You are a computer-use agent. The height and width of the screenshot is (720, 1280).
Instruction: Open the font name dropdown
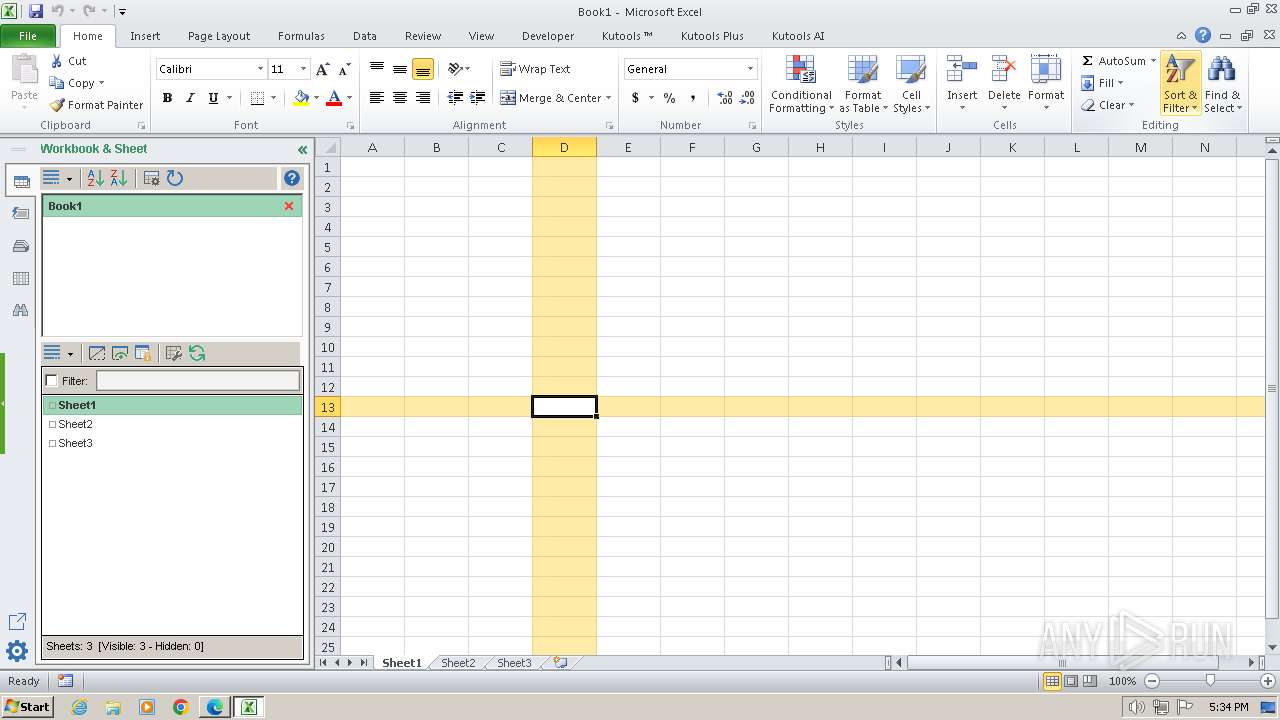tap(261, 69)
